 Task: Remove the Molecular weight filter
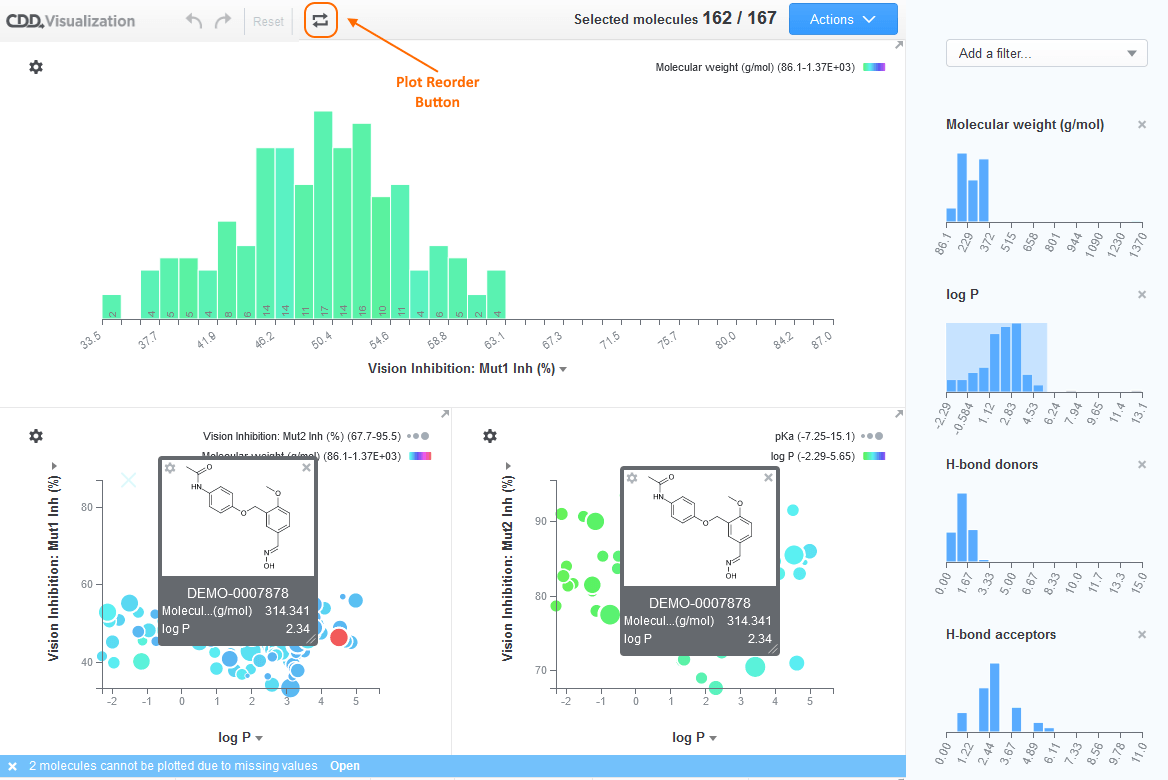[1141, 124]
